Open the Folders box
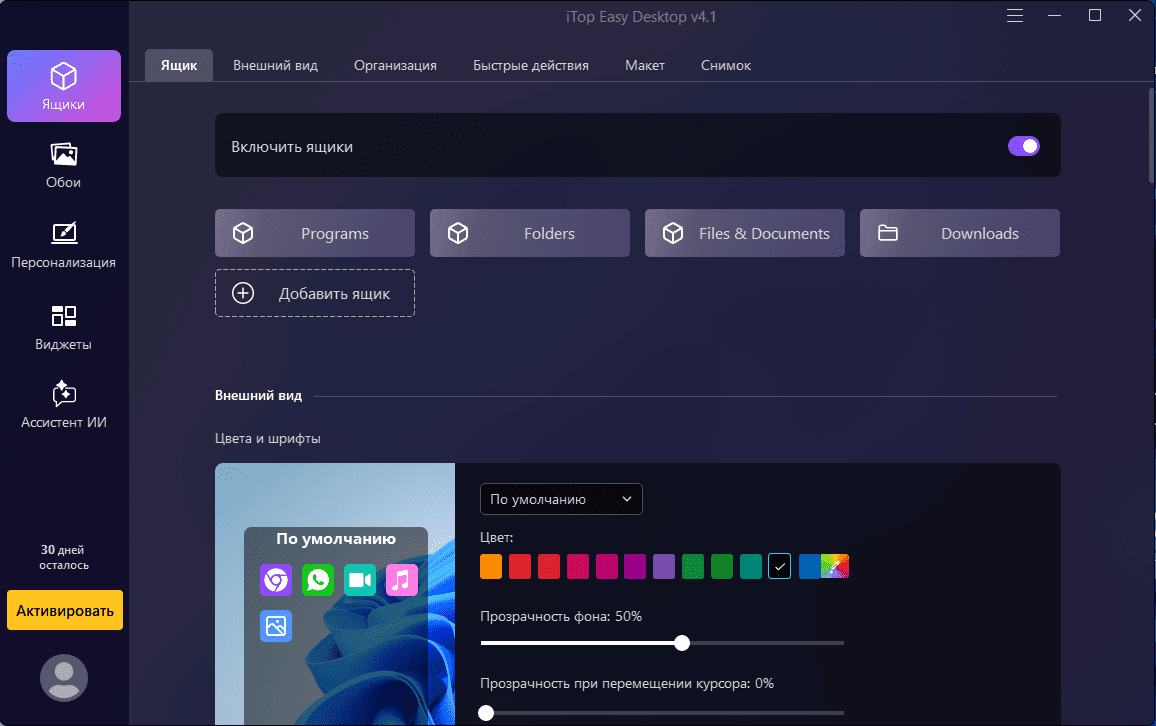 click(530, 233)
